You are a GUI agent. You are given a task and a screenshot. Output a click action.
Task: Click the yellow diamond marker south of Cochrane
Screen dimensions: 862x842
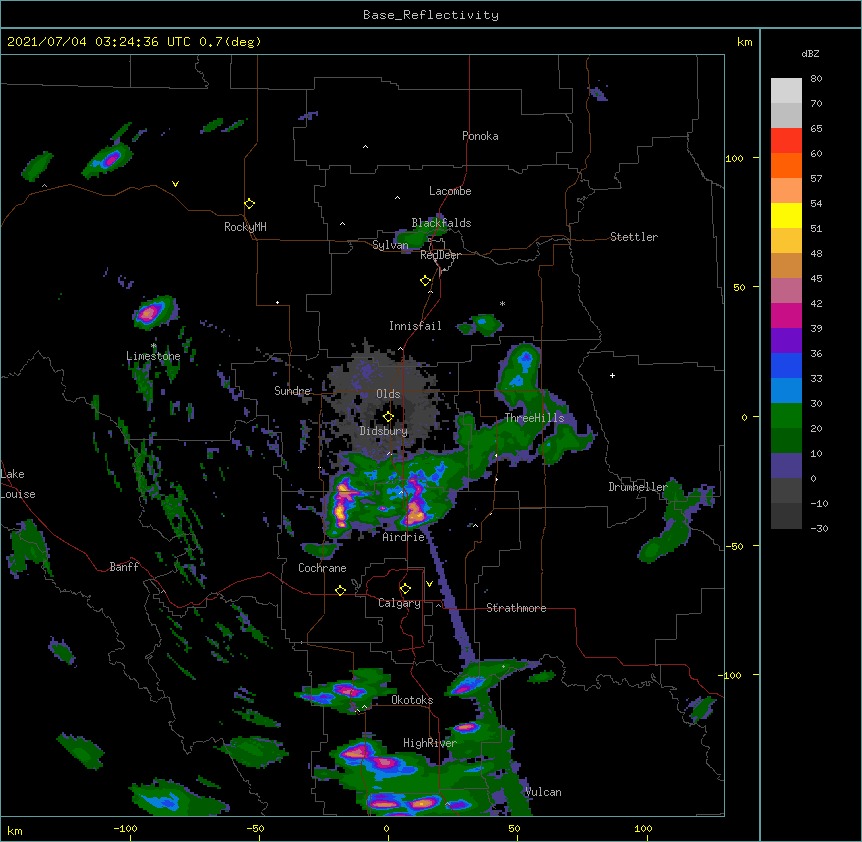point(340,590)
